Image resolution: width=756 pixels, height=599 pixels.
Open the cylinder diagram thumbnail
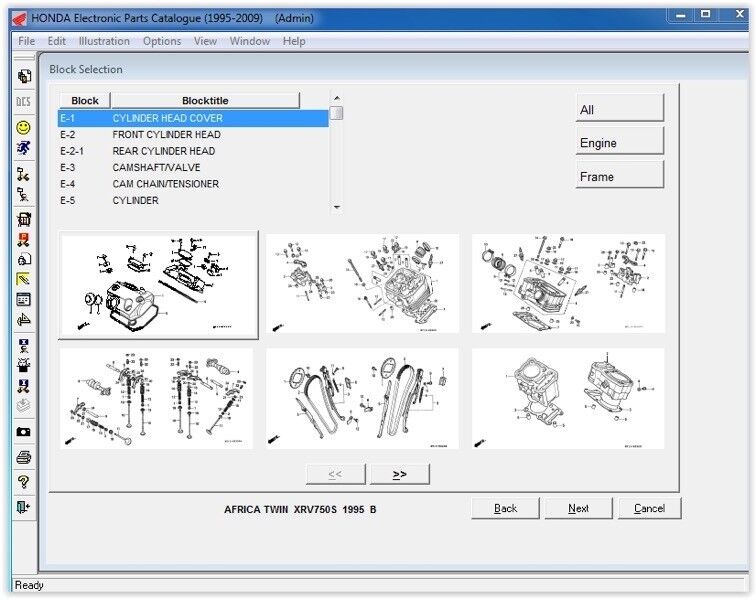[x=568, y=398]
